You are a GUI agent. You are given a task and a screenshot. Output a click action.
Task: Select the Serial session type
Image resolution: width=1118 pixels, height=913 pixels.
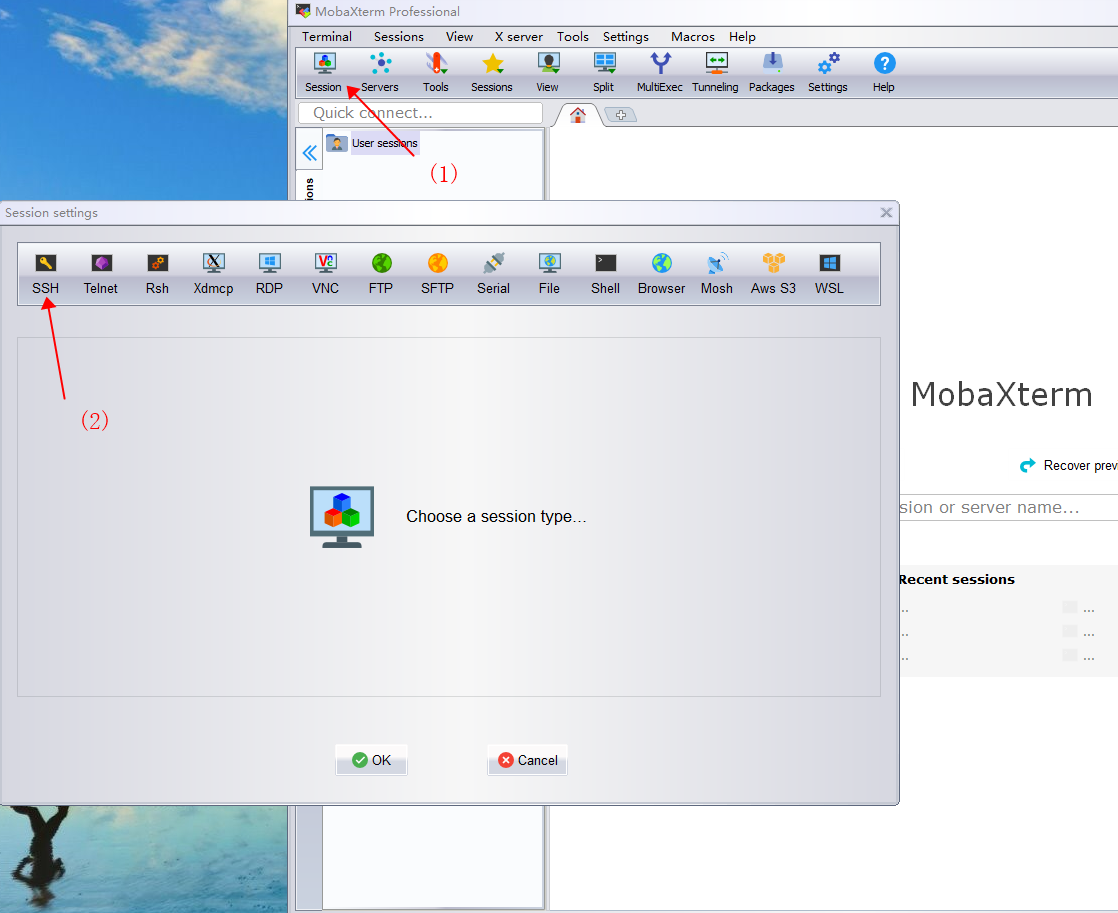click(493, 270)
